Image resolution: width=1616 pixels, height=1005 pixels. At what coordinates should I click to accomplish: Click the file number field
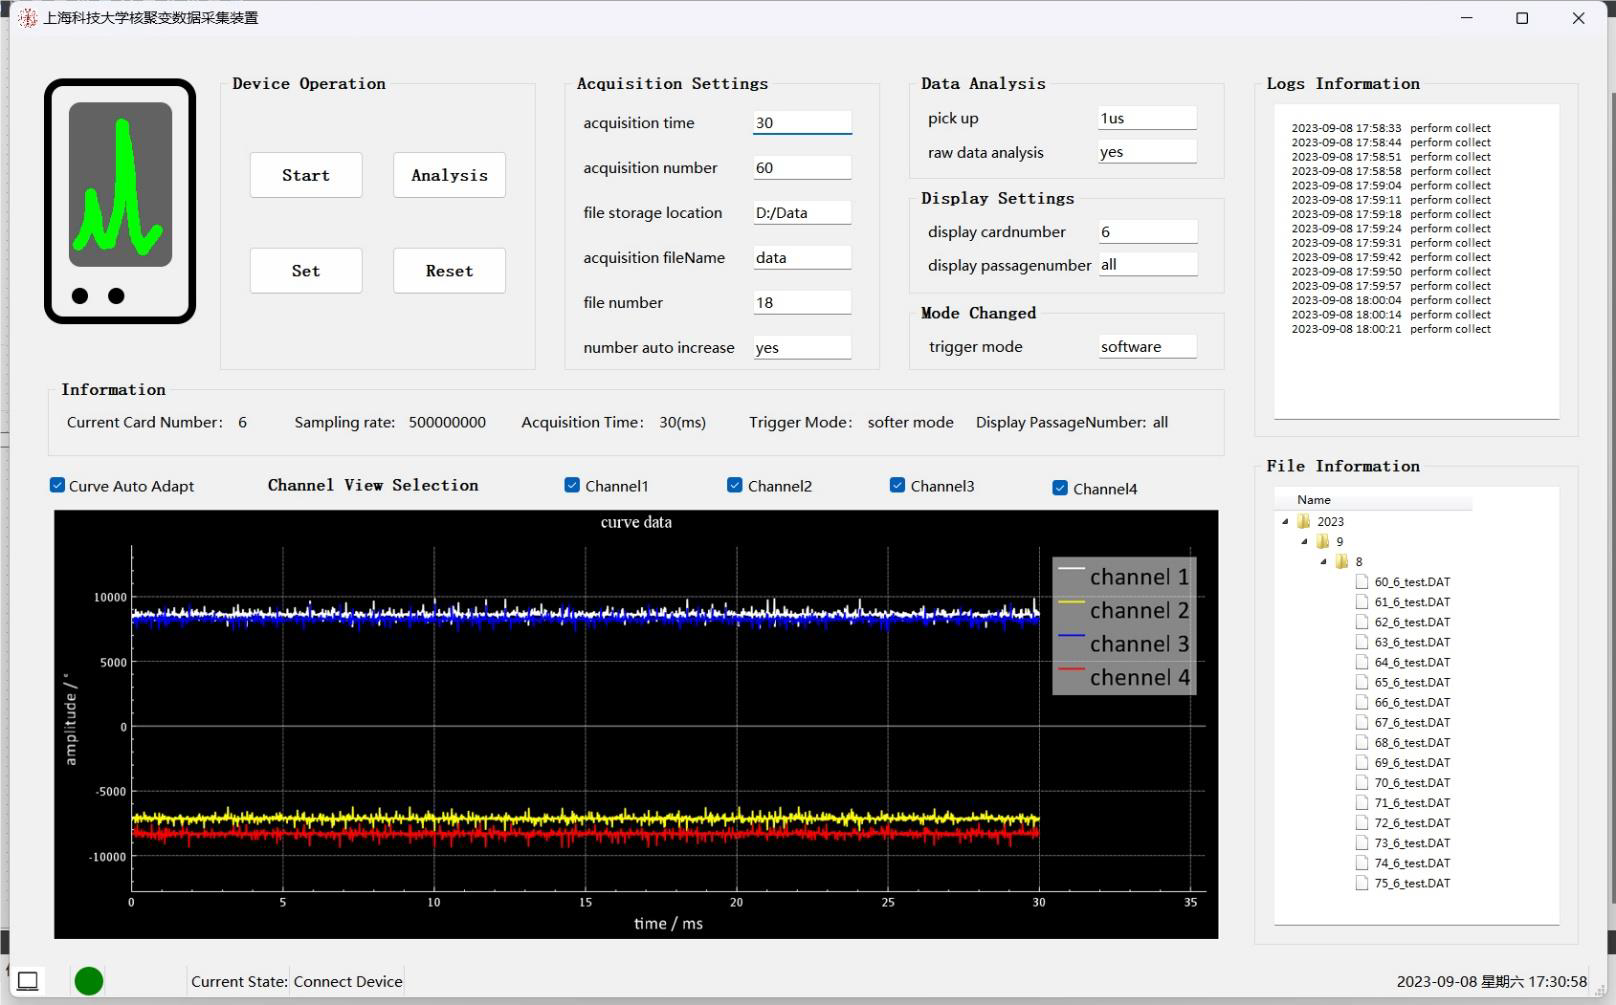tap(802, 302)
